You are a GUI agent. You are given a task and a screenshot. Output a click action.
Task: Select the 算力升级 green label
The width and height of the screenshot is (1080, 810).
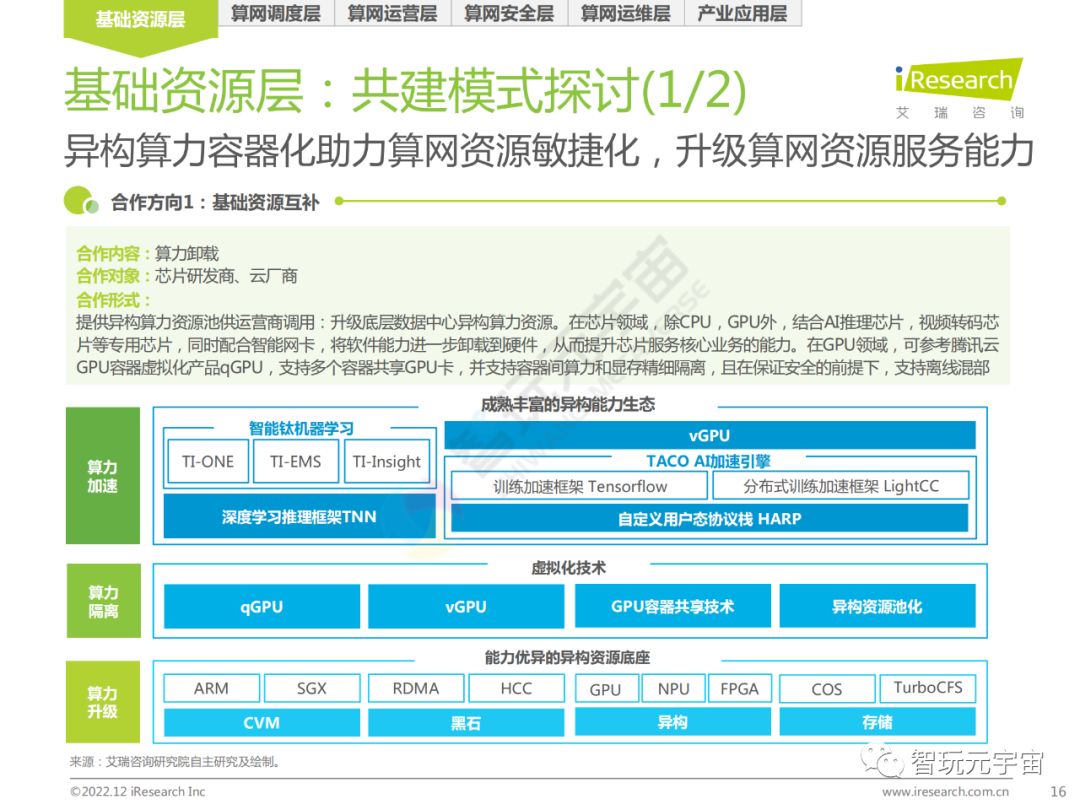[103, 702]
